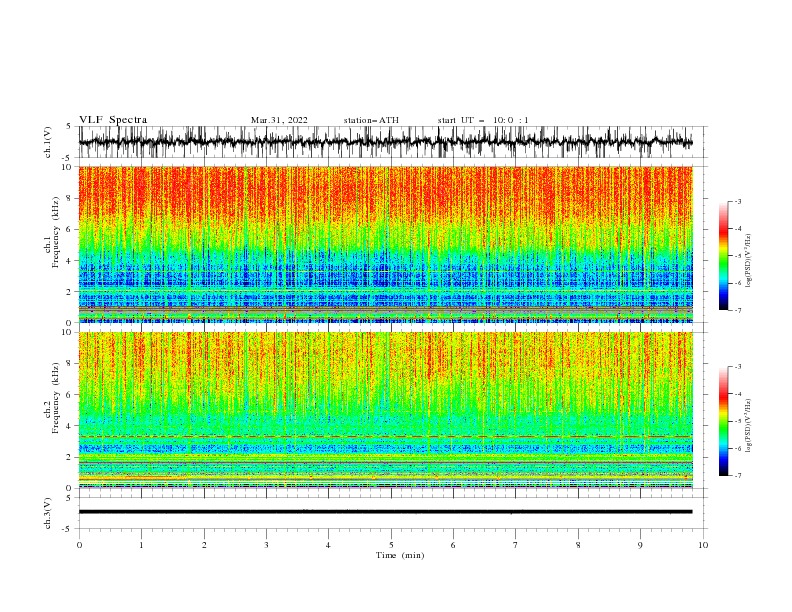The width and height of the screenshot is (792, 612).
Task: Click the ch.3 flat waveform trace
Action: [x=385, y=512]
